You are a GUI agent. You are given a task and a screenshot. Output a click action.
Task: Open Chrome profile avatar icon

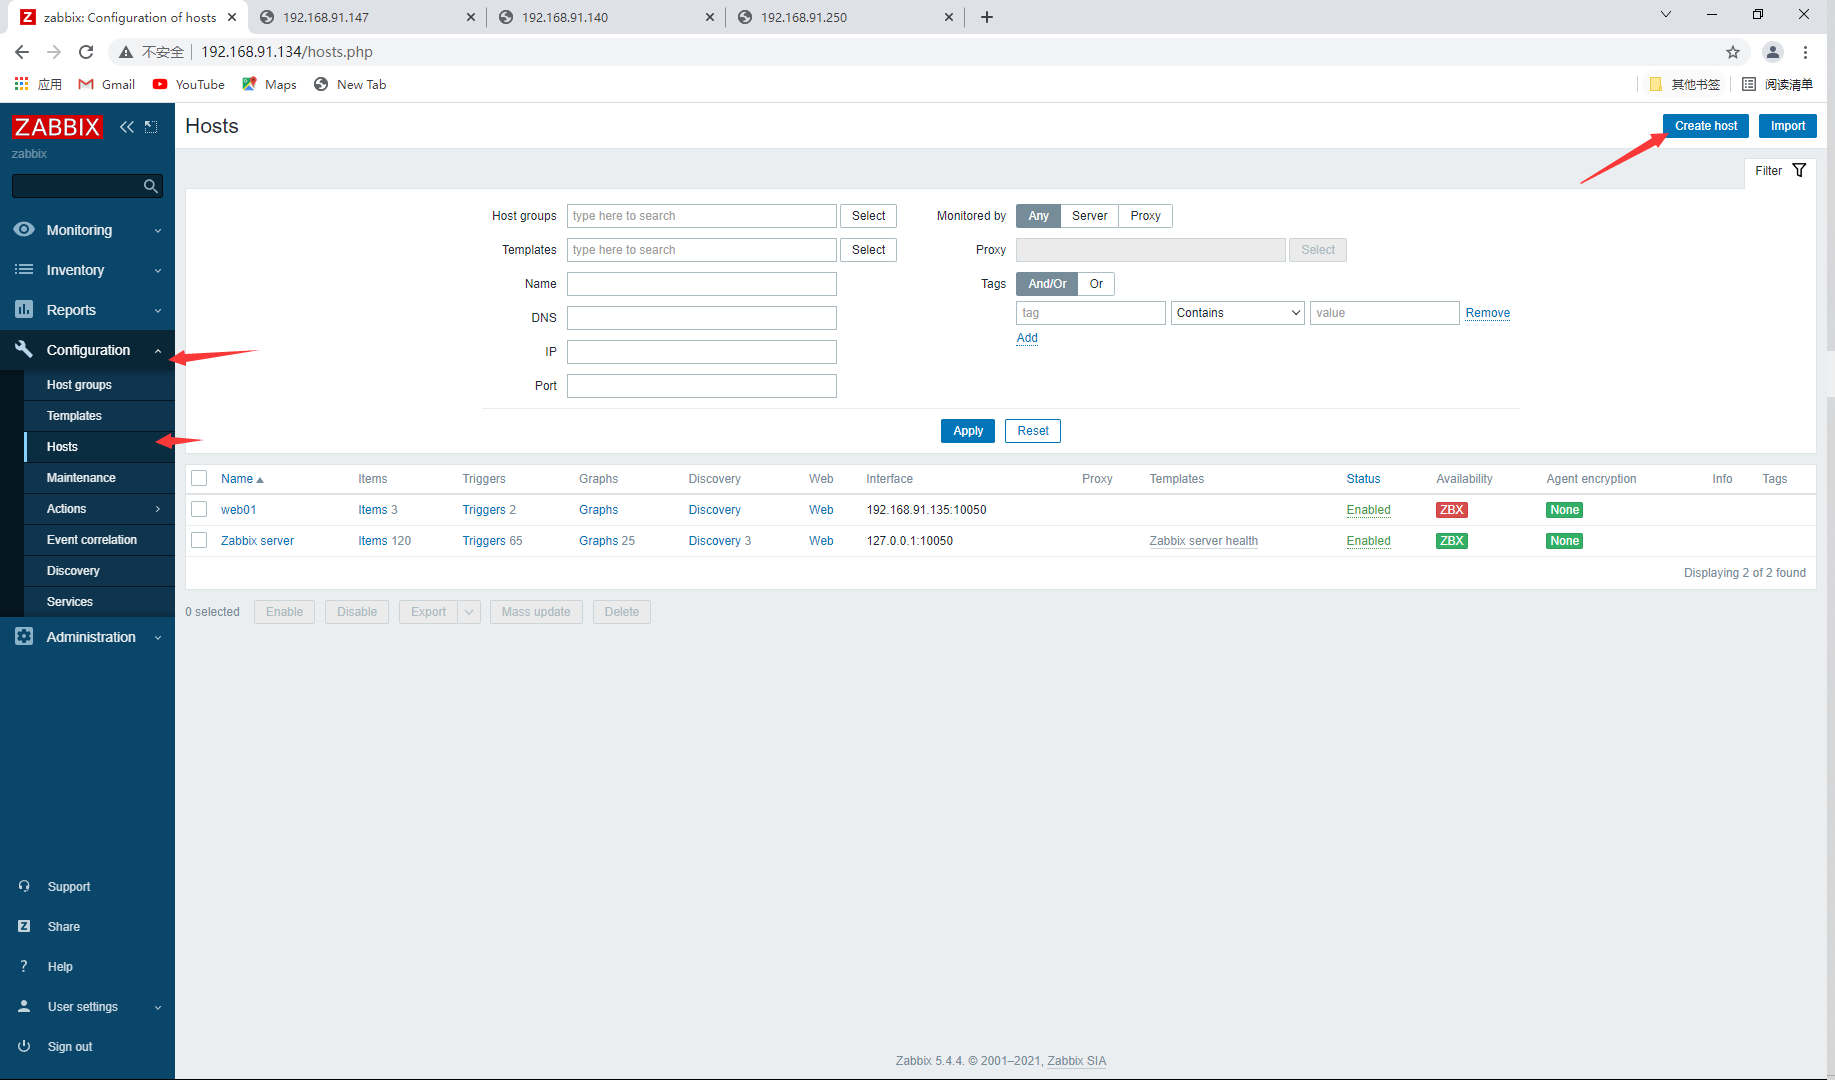tap(1772, 52)
